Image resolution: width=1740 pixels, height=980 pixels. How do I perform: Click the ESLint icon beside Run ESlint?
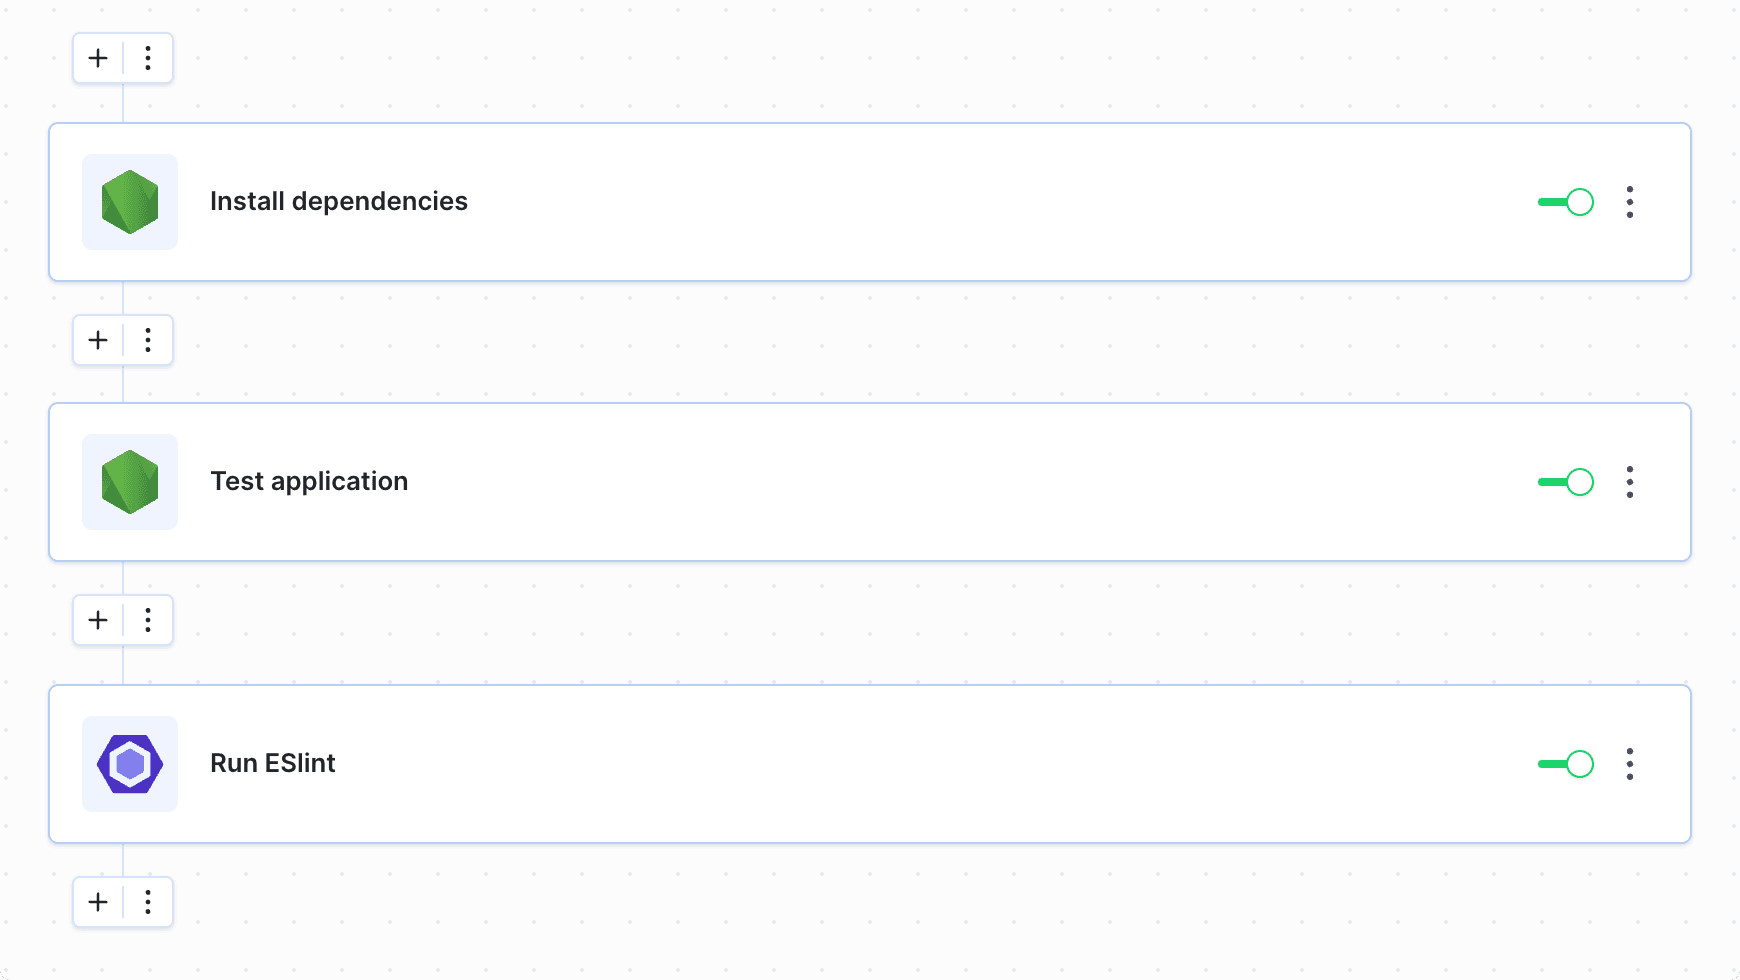point(130,764)
